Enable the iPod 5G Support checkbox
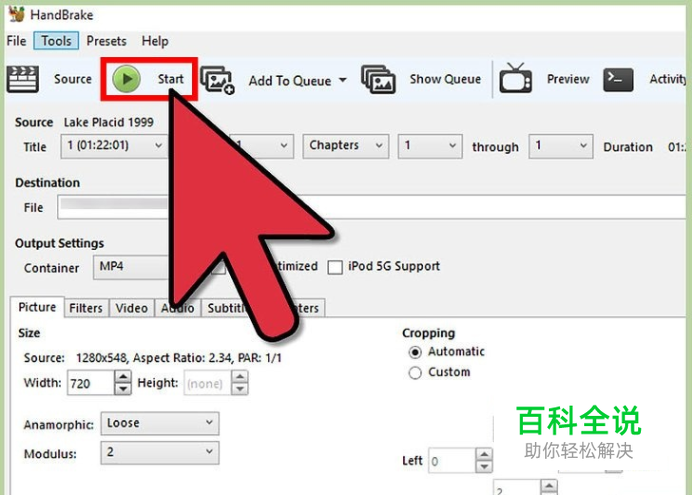 [335, 267]
